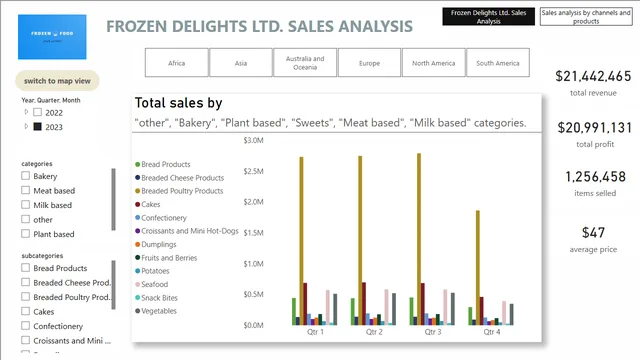The width and height of the screenshot is (640, 360).
Task: Select Seafood legend marker
Action: pos(138,284)
